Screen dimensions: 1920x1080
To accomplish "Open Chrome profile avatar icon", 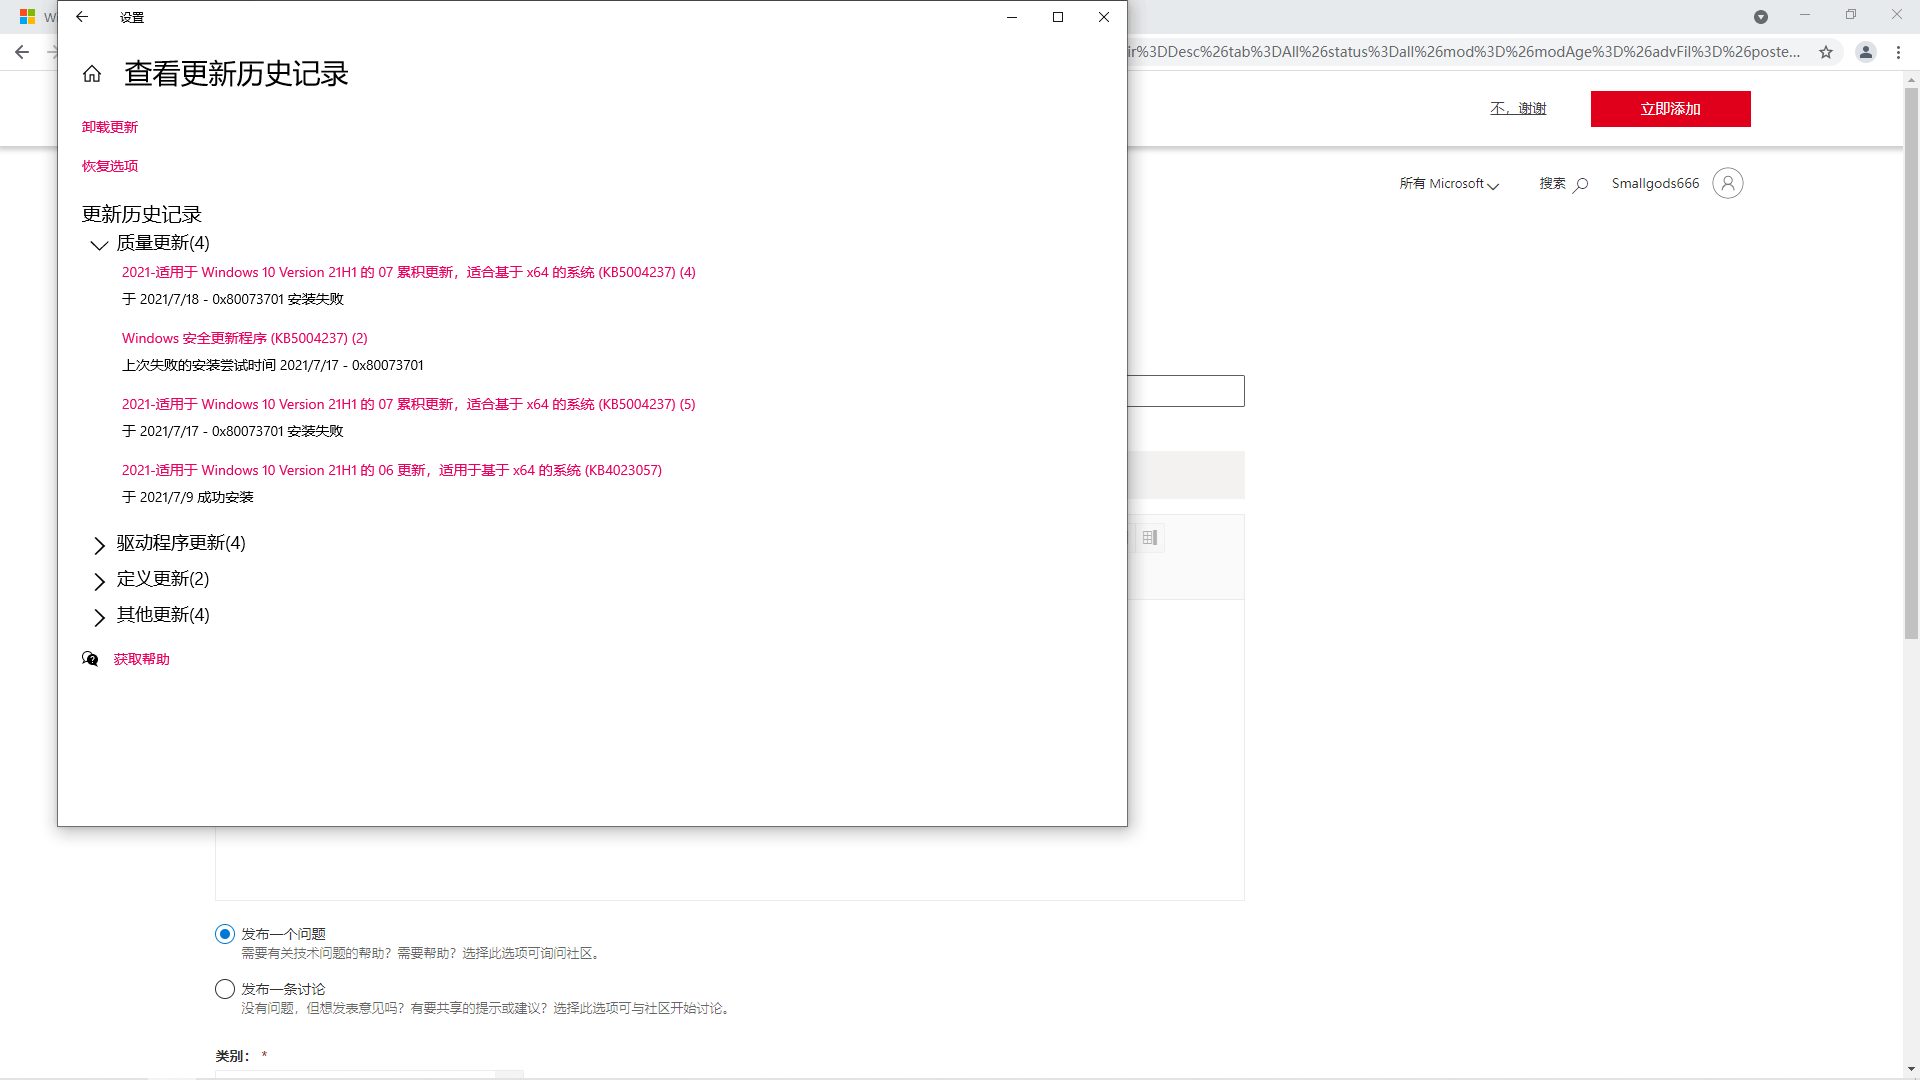I will point(1866,52).
